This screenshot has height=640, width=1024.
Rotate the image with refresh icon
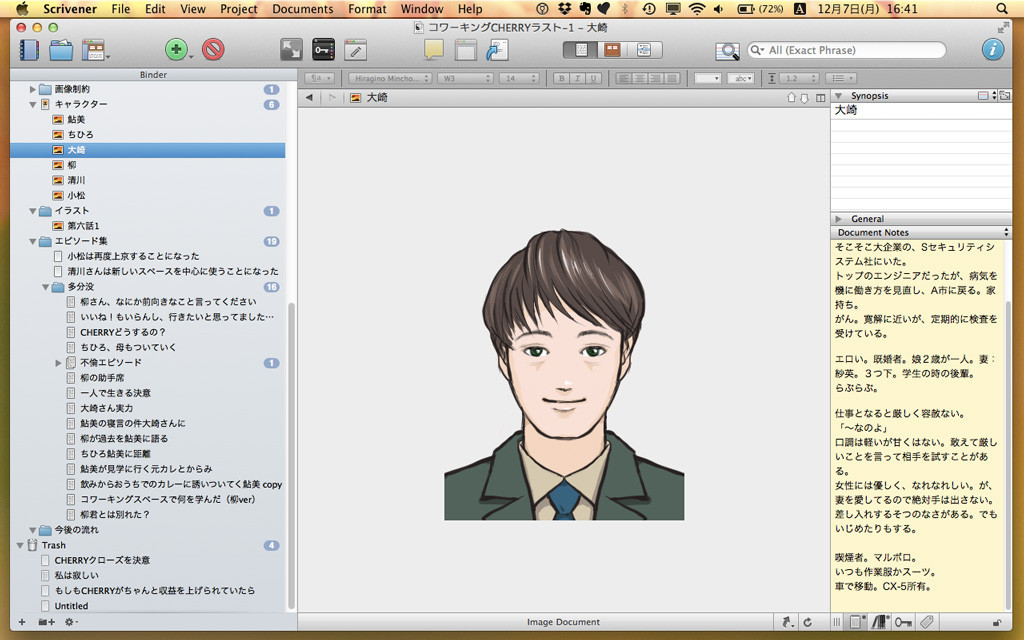point(808,622)
